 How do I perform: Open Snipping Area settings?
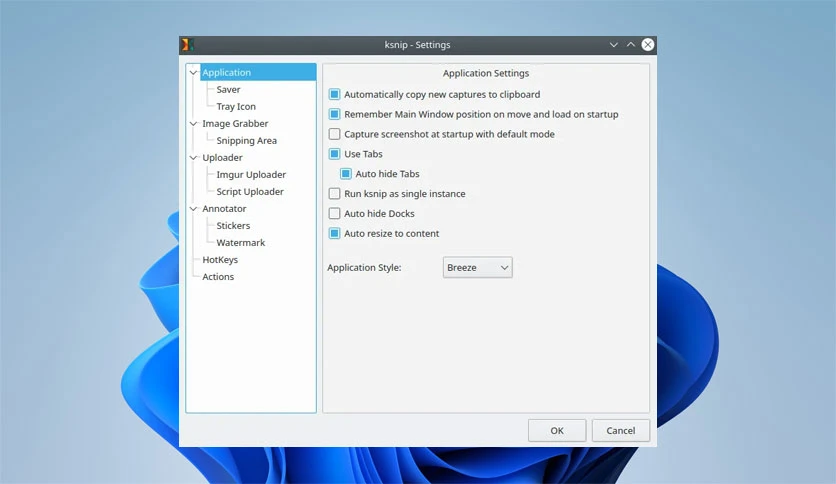pos(246,141)
